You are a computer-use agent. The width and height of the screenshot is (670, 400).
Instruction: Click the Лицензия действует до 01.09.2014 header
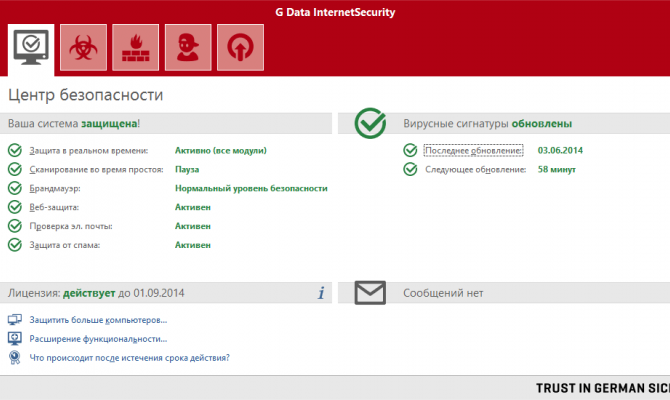tap(96, 293)
